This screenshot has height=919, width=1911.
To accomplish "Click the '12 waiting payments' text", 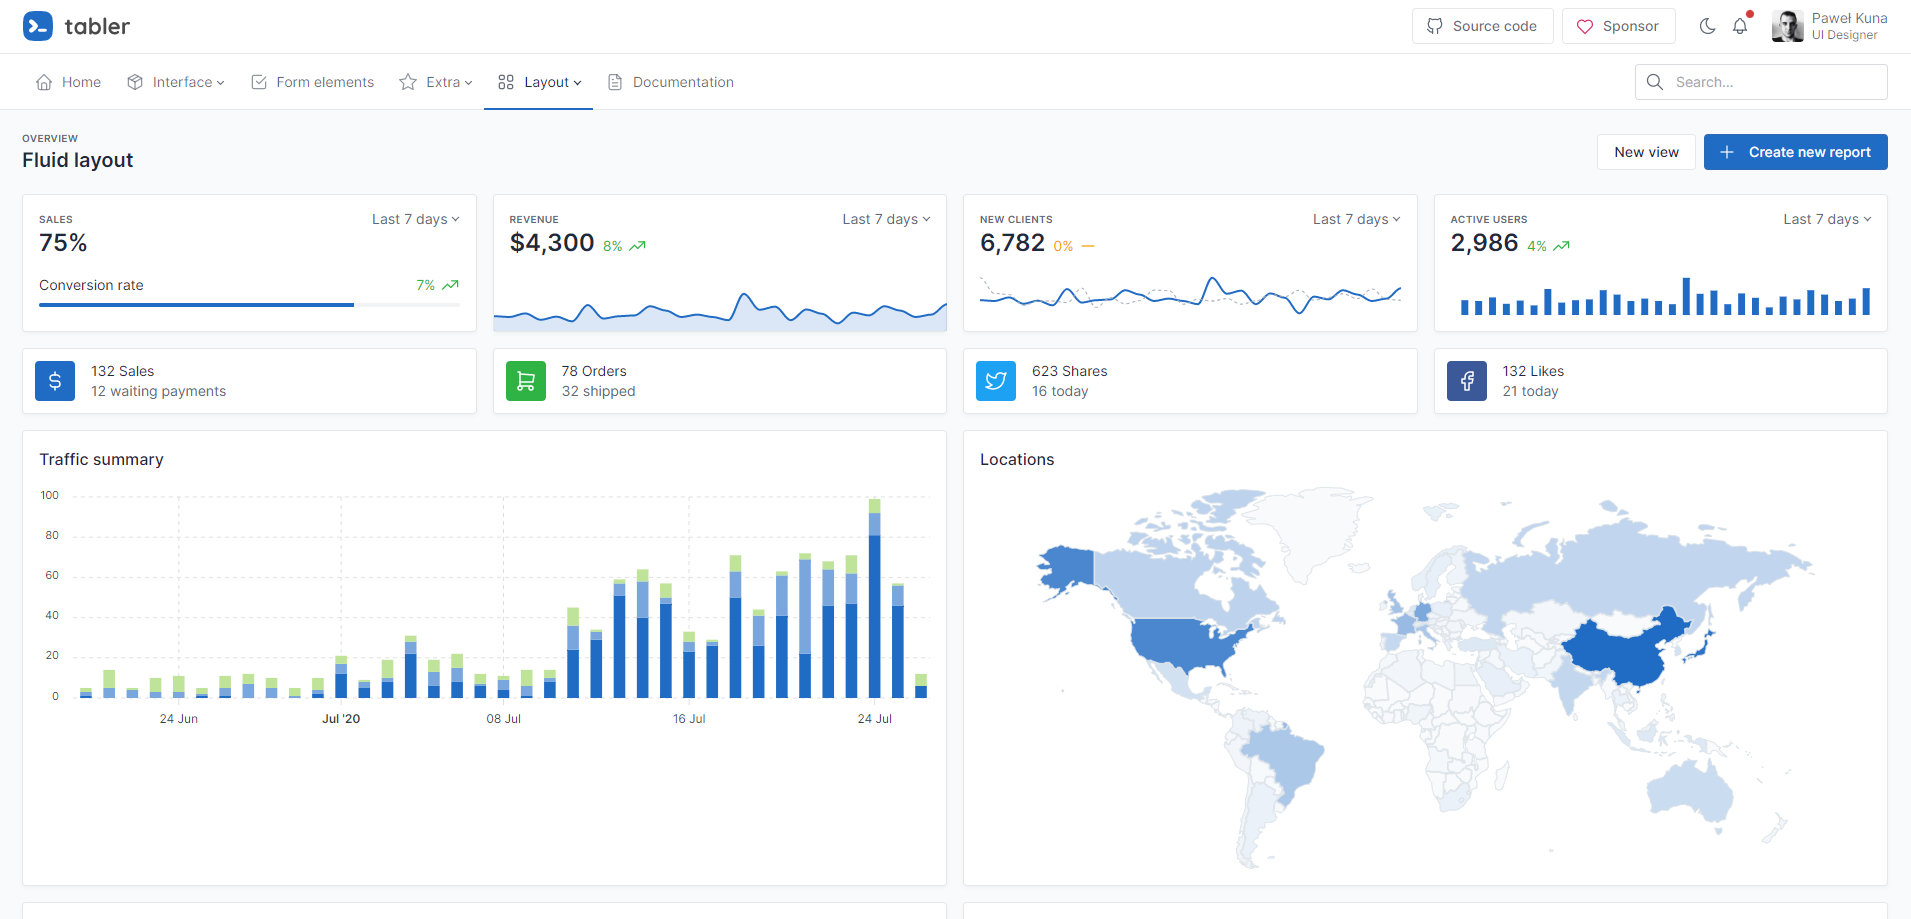I will (x=159, y=391).
